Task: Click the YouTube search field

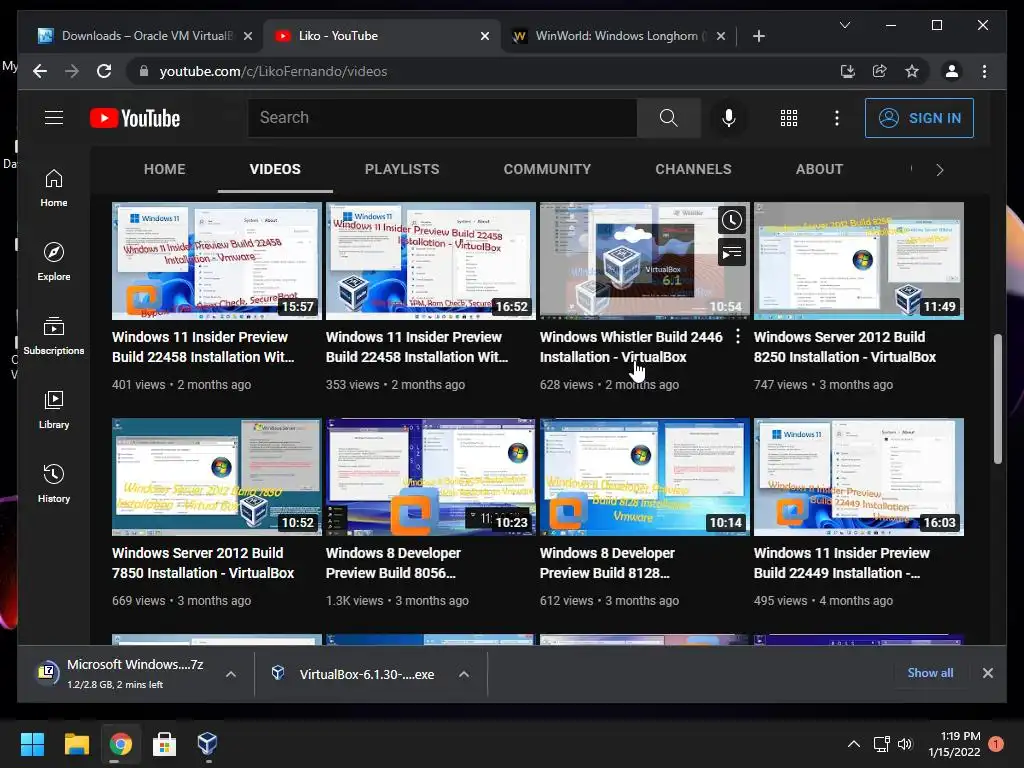Action: (442, 118)
